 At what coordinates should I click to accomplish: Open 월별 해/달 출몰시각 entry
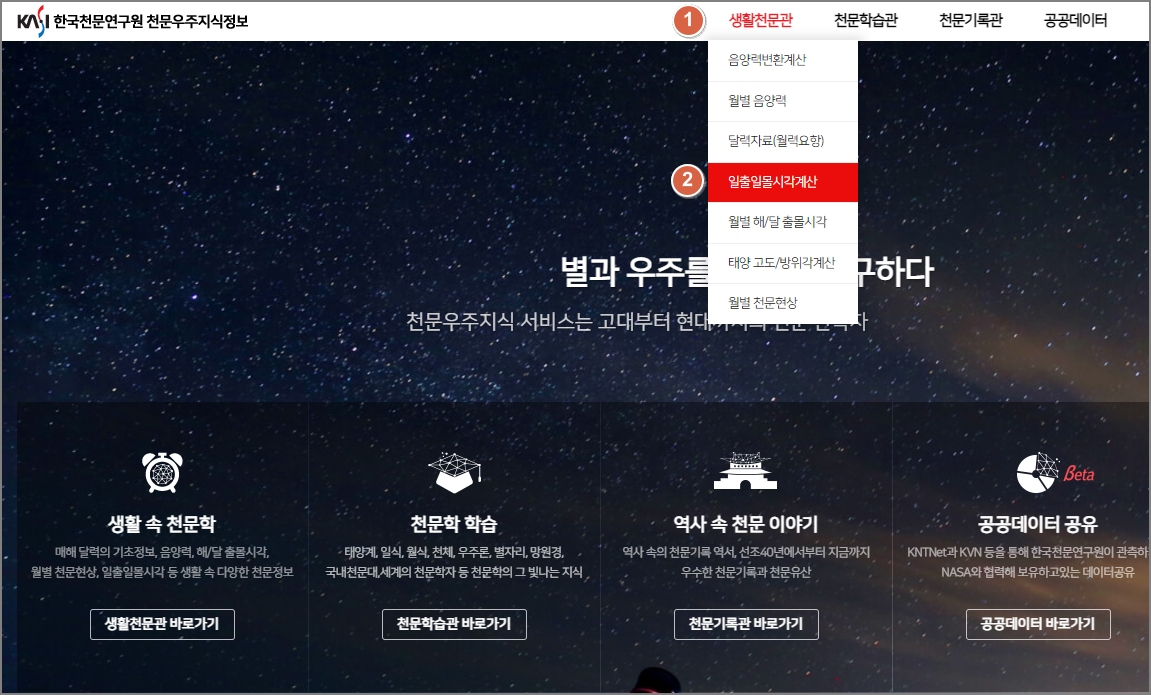pos(783,222)
